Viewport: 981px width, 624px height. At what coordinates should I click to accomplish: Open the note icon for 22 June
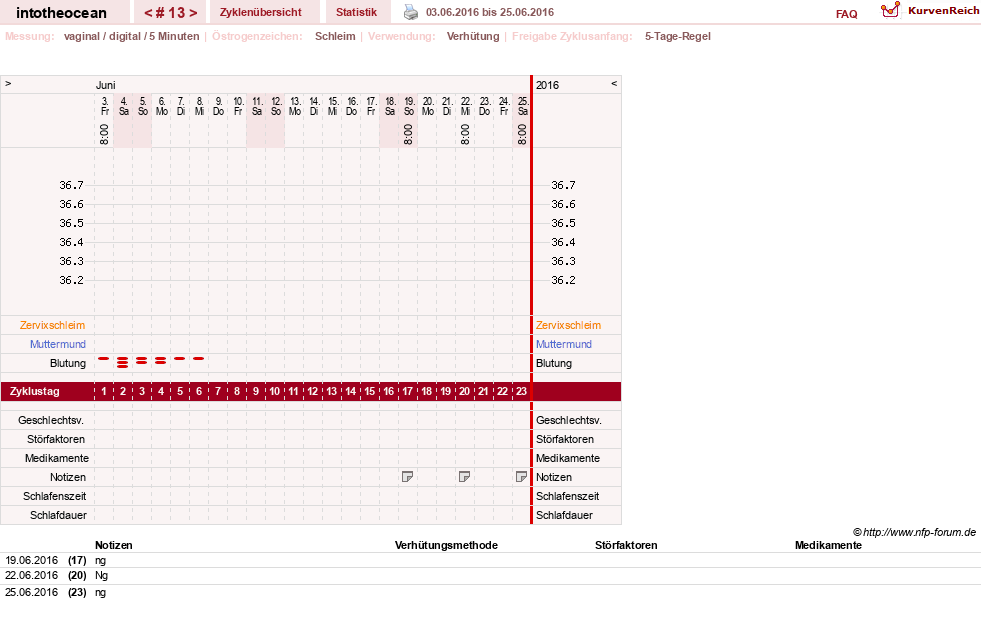tap(464, 477)
